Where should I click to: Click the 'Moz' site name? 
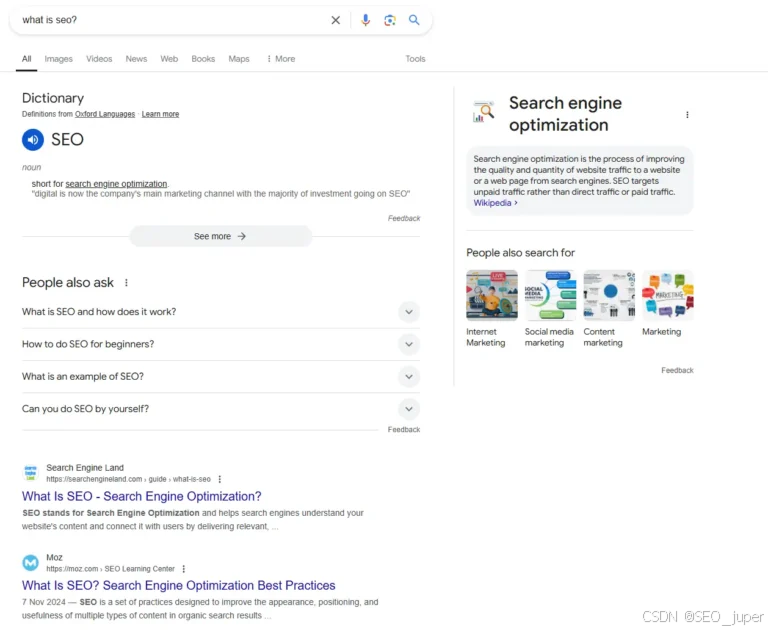tap(54, 557)
